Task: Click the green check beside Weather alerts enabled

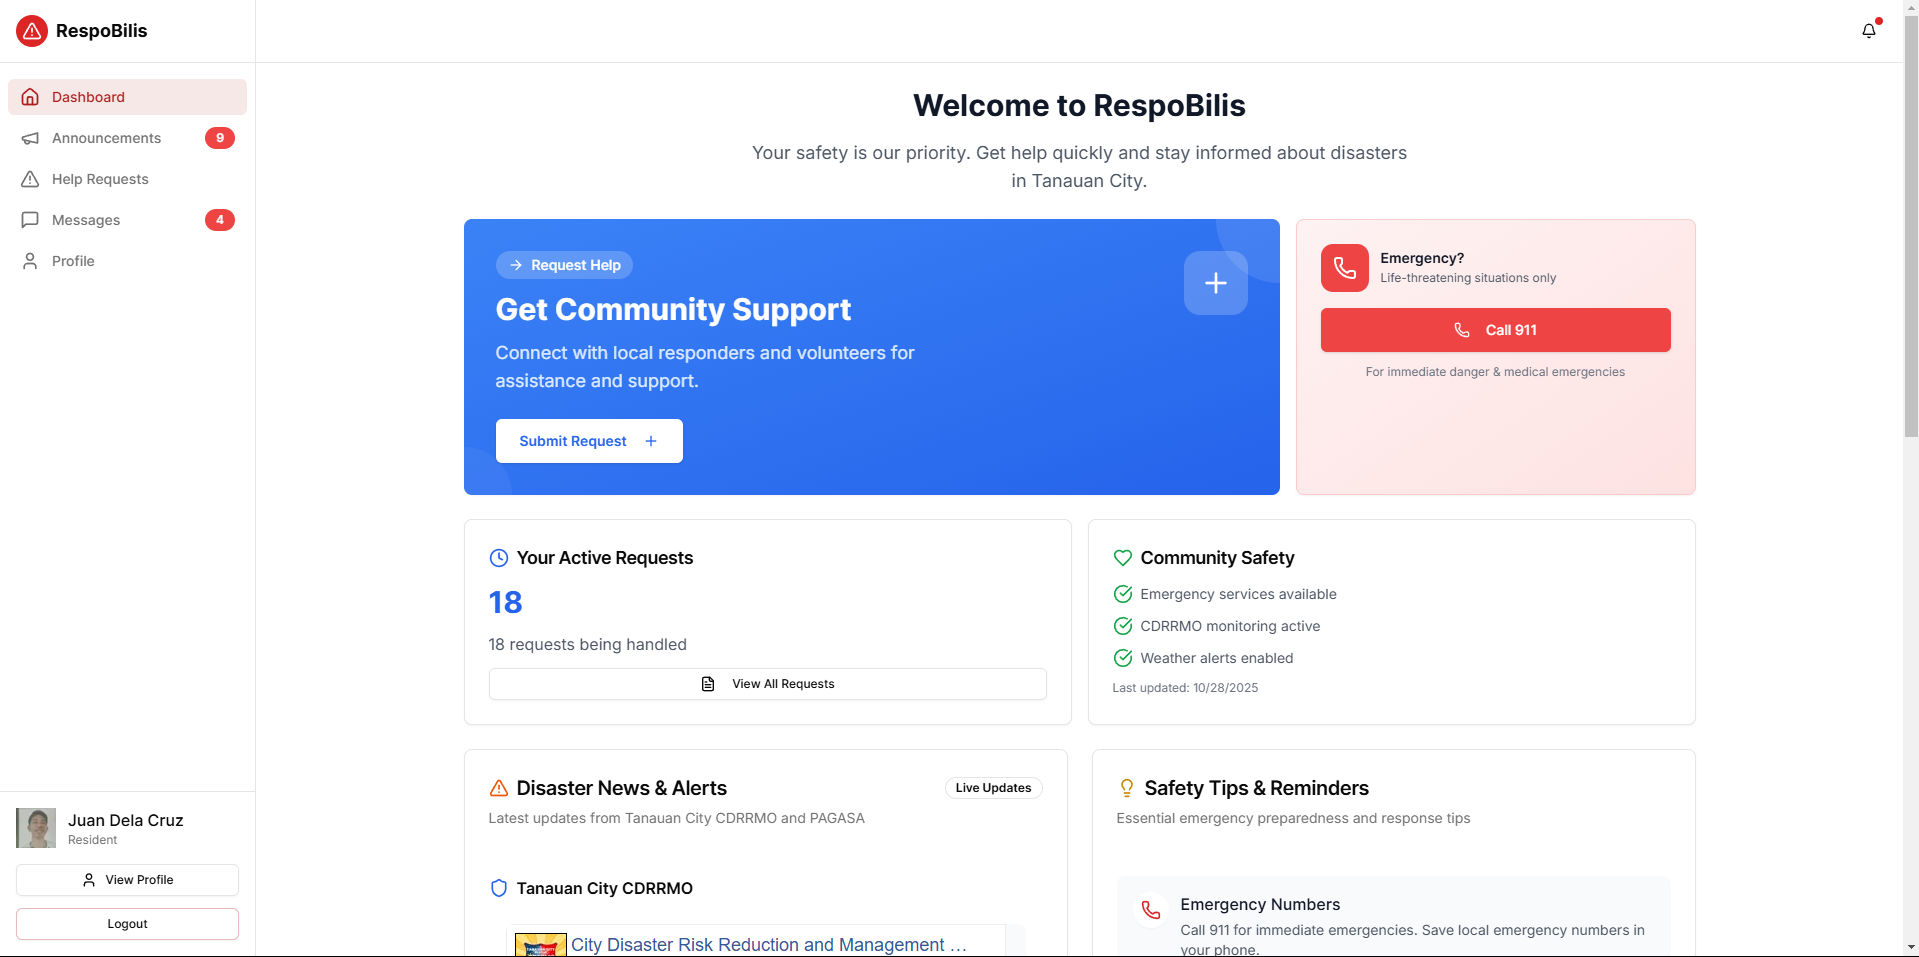Action: click(1122, 658)
